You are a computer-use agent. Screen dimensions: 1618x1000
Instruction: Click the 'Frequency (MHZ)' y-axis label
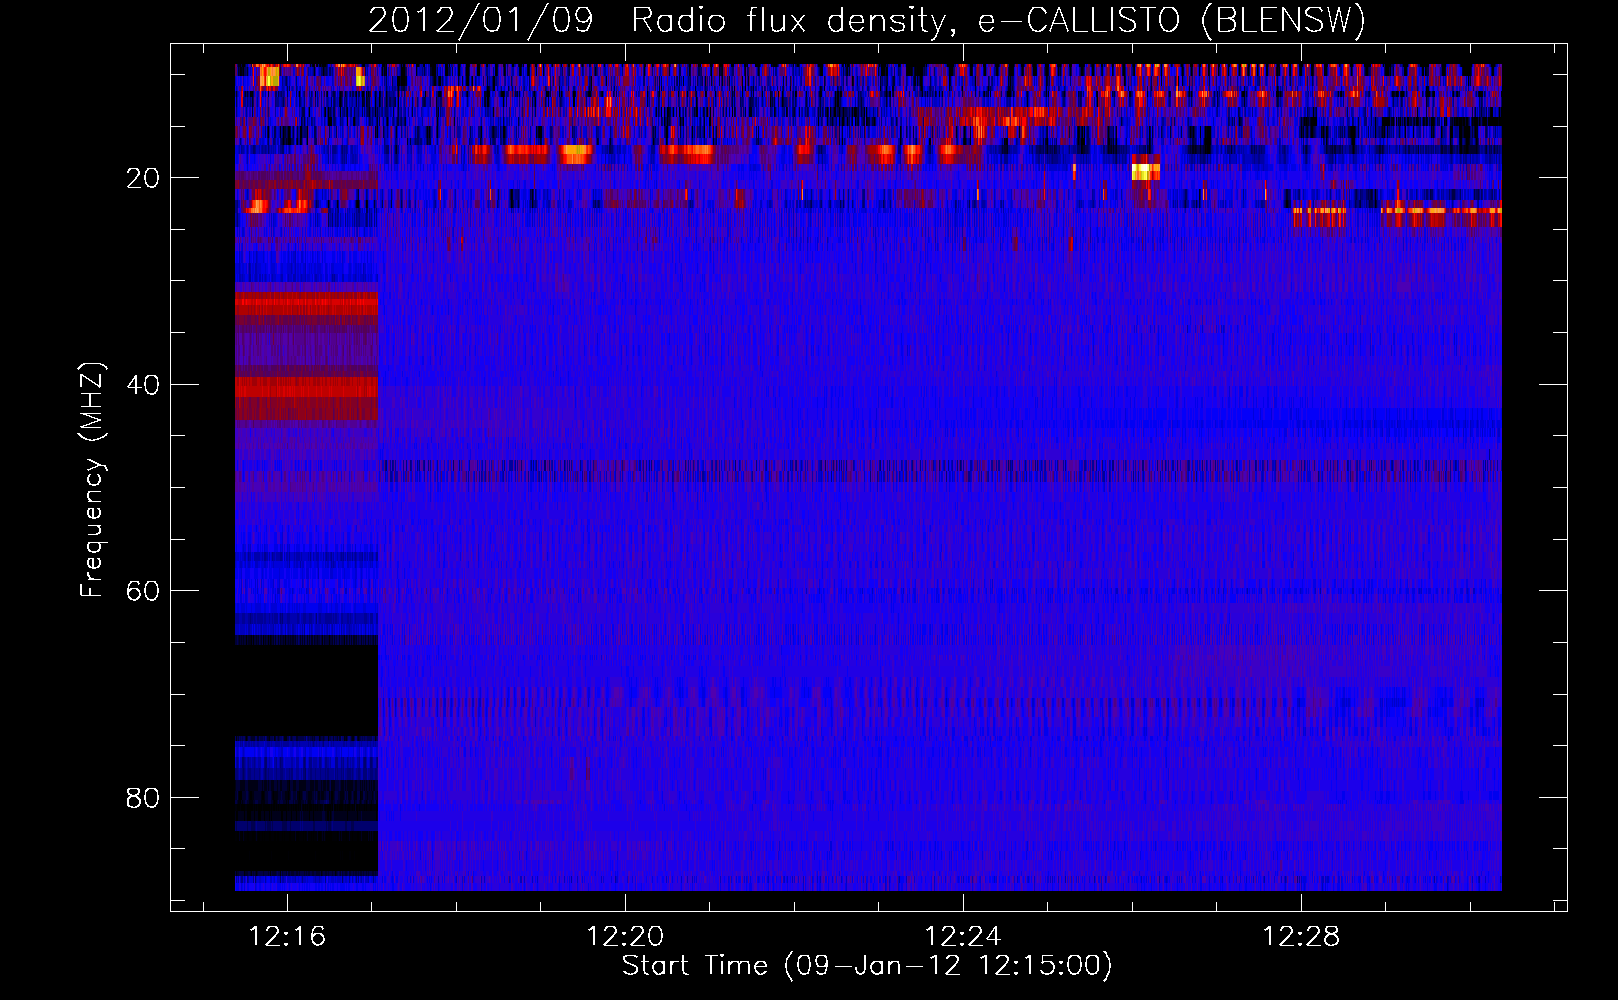pos(92,480)
